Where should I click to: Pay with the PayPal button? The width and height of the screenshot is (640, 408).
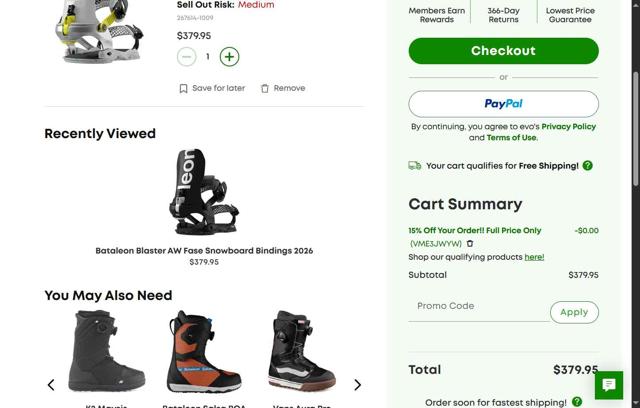503,104
